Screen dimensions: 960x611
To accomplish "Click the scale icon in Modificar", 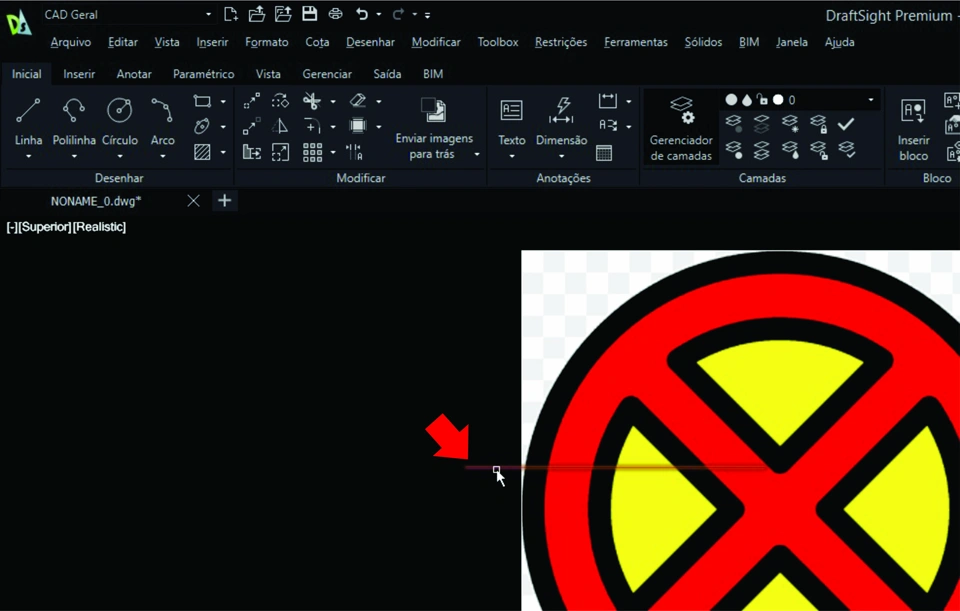I will (280, 152).
